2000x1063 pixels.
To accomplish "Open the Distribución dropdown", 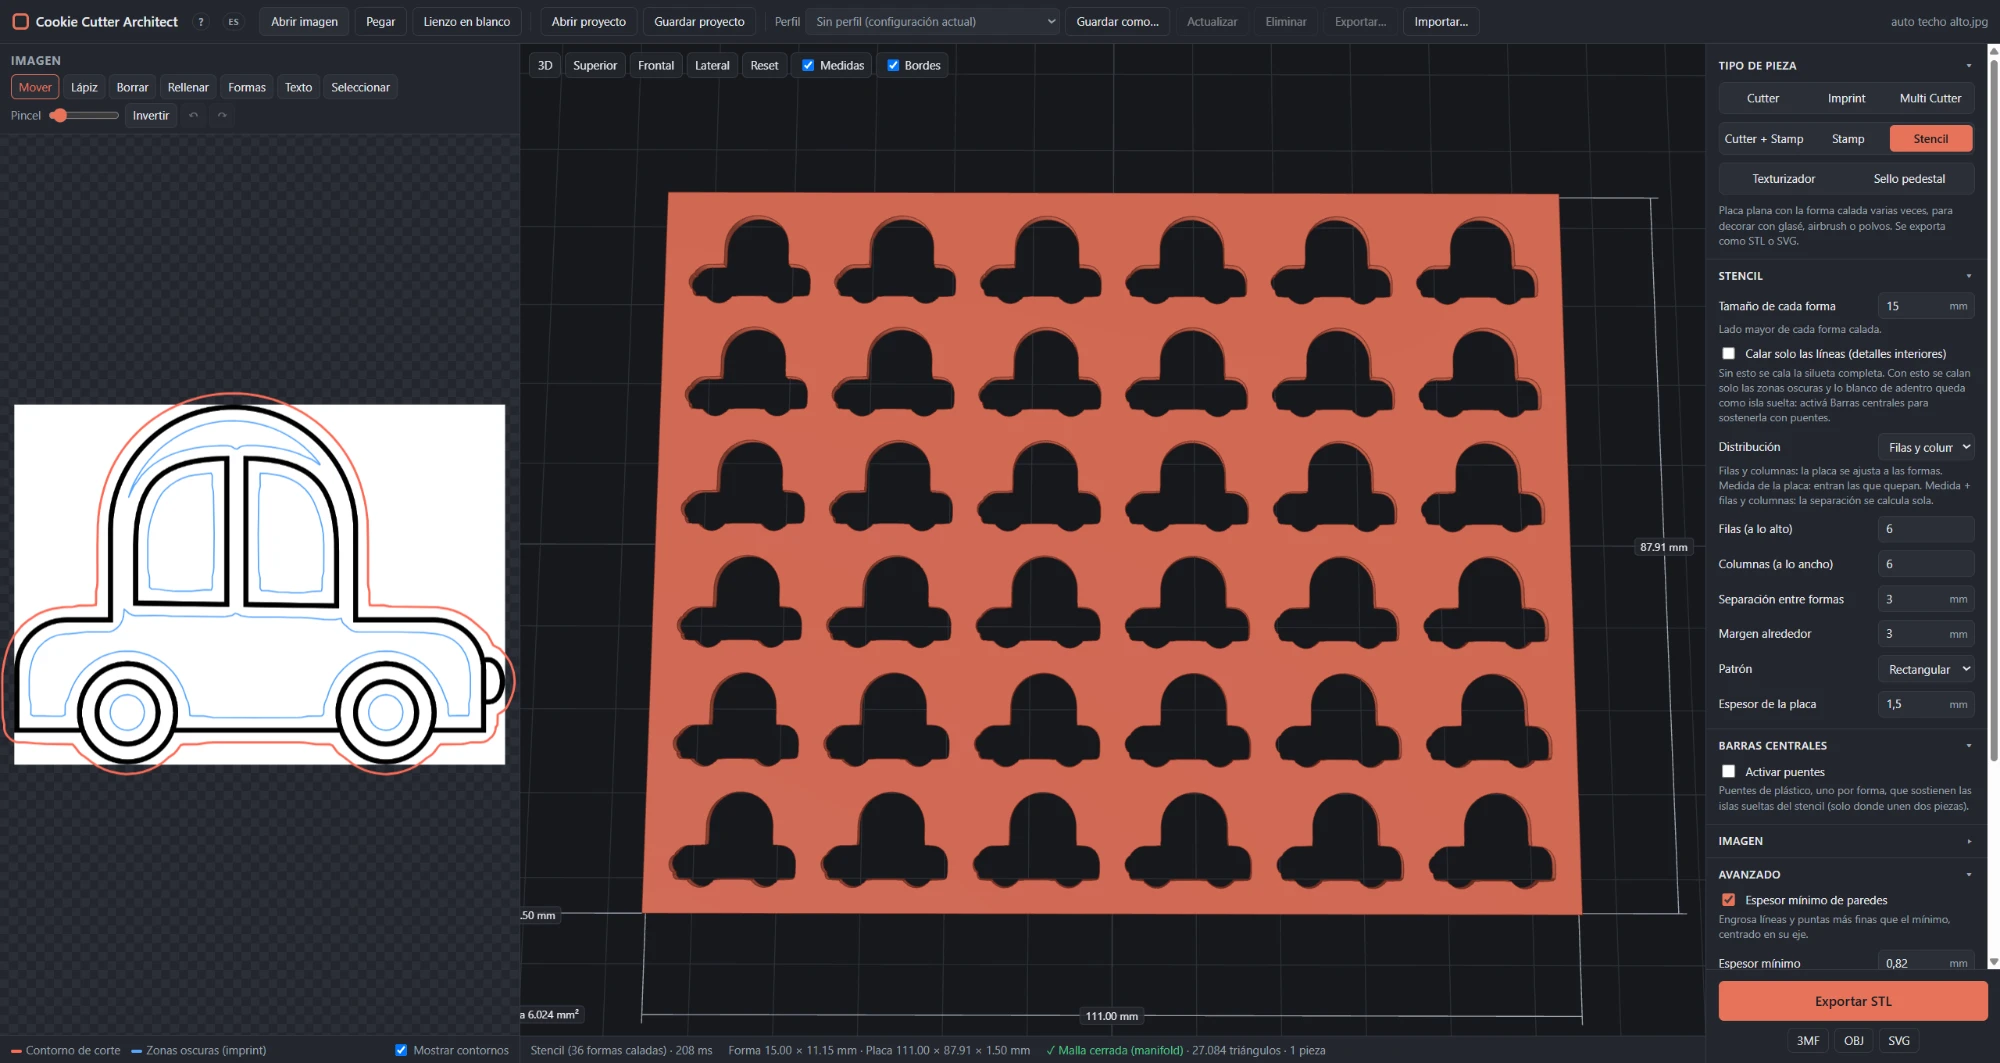I will tap(1926, 448).
